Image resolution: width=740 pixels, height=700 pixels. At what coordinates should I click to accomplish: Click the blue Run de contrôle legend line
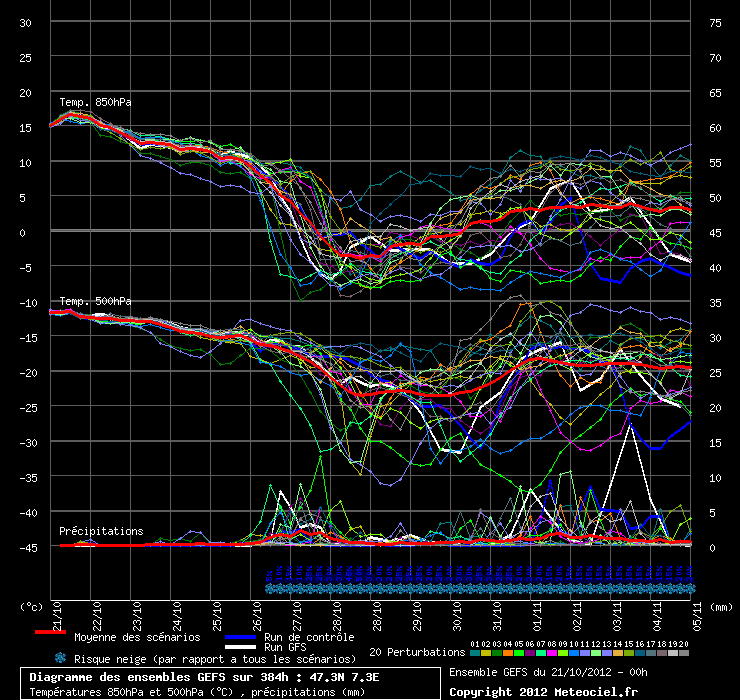(x=240, y=637)
